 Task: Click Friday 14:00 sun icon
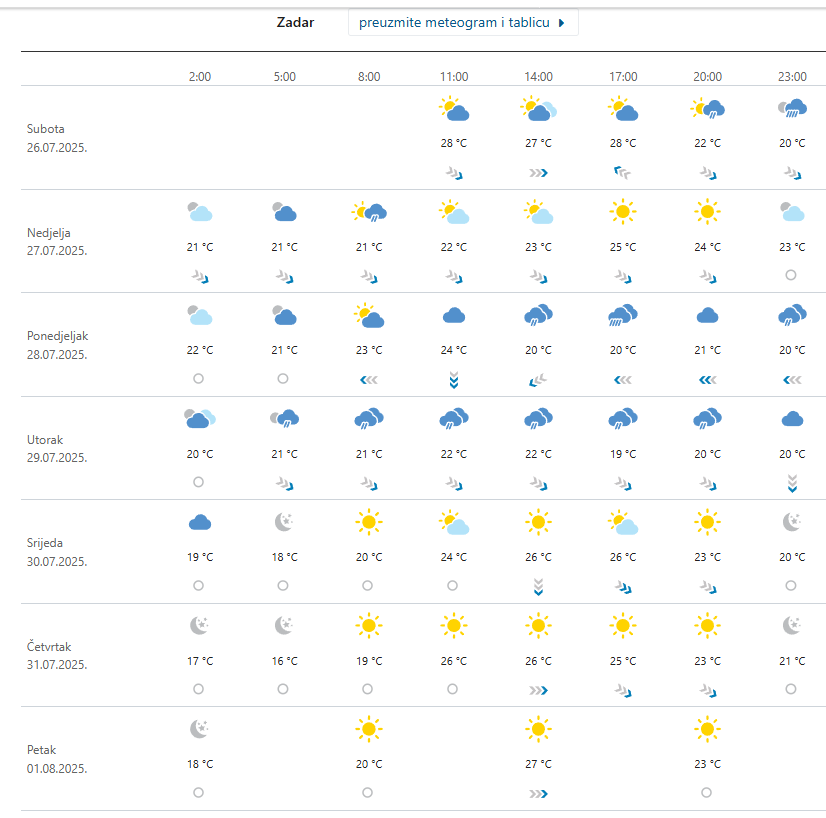(x=538, y=729)
